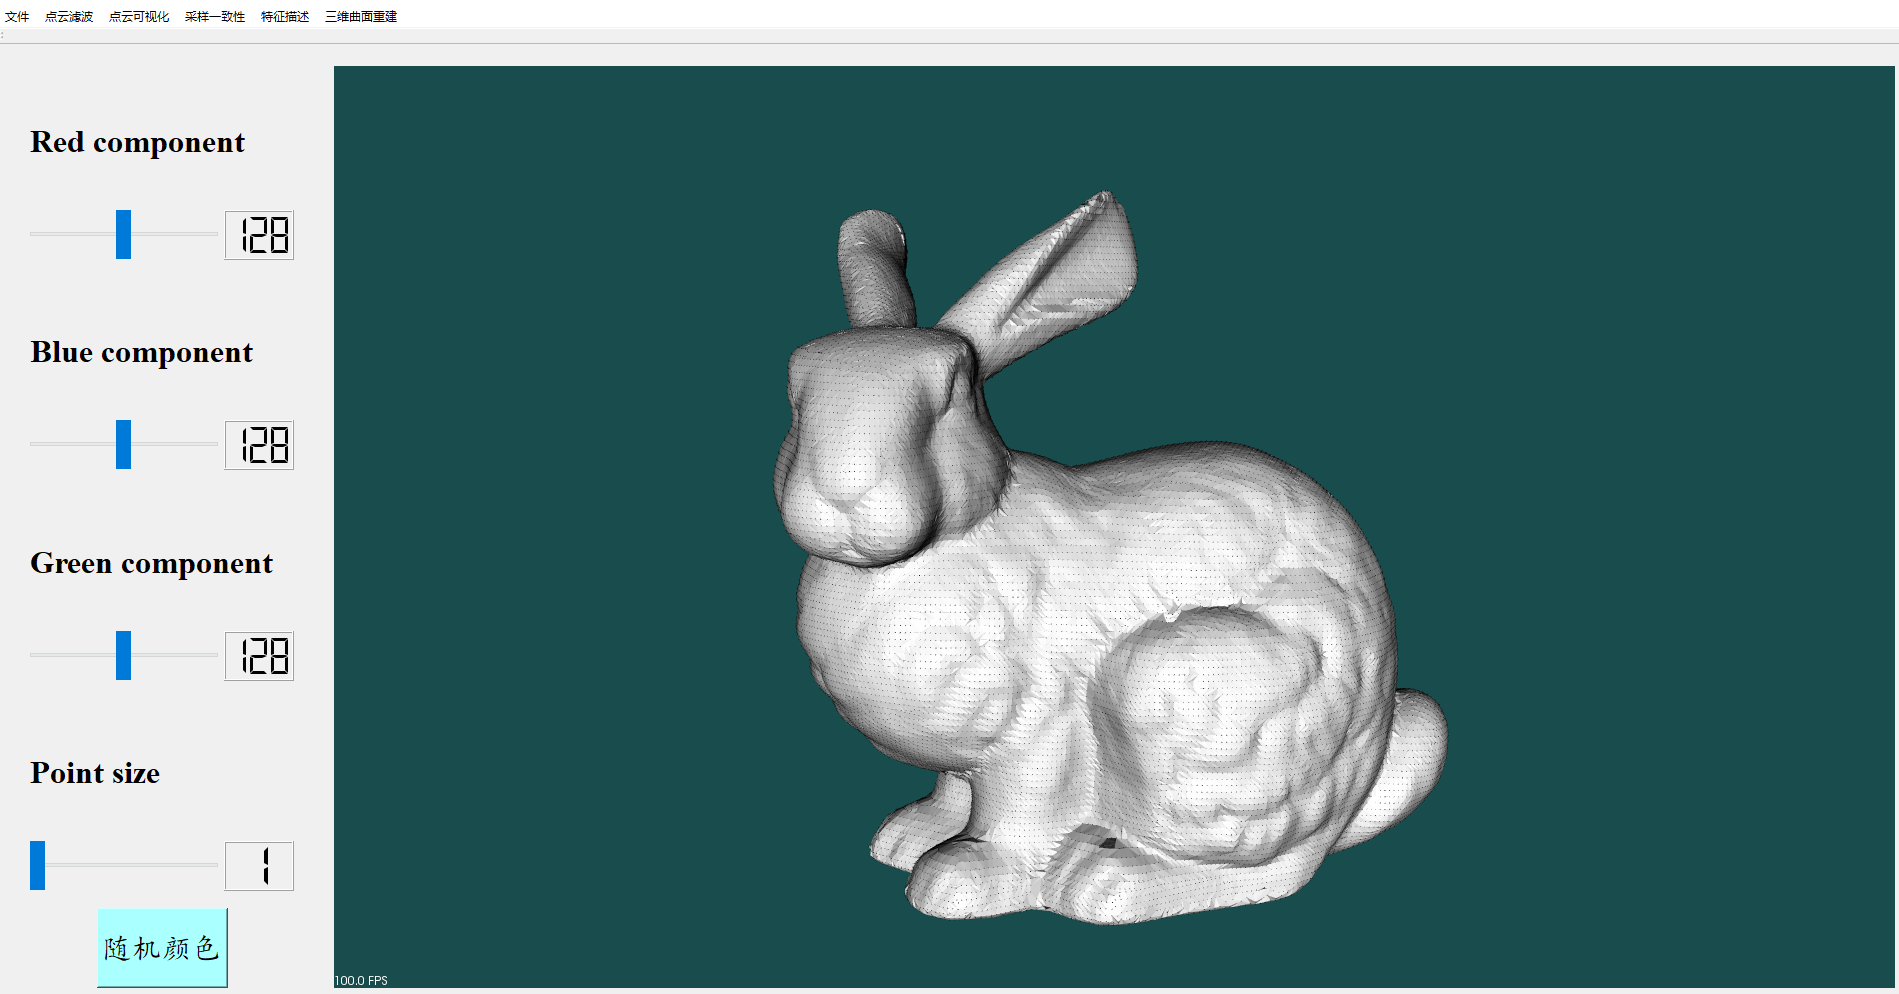Click the Point size LCD value 1
The width and height of the screenshot is (1899, 994).
tap(259, 866)
